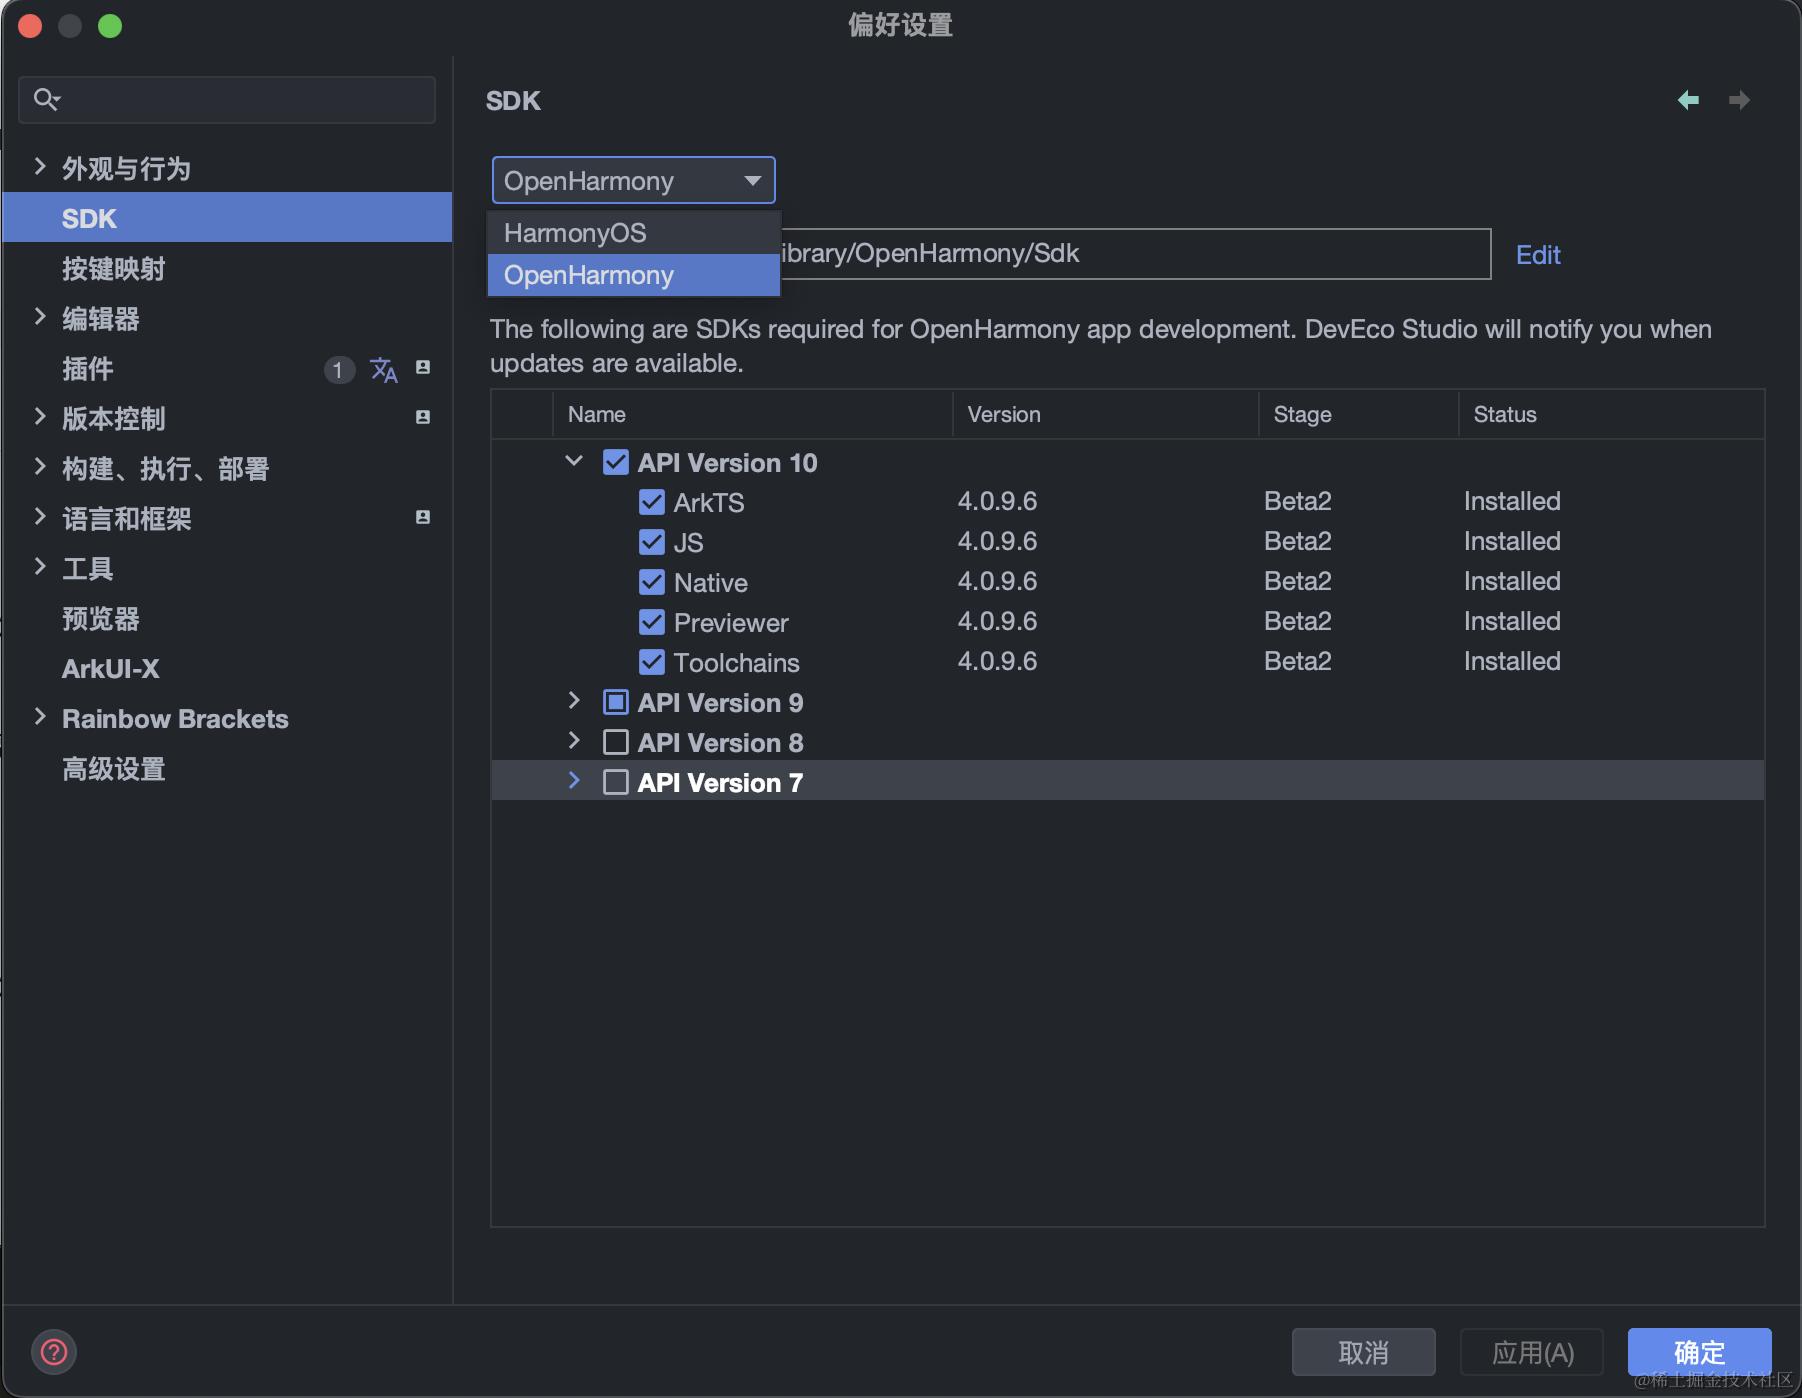Expand the Rainbow Brackets section chevron
Image resolution: width=1802 pixels, height=1398 pixels.
click(40, 717)
